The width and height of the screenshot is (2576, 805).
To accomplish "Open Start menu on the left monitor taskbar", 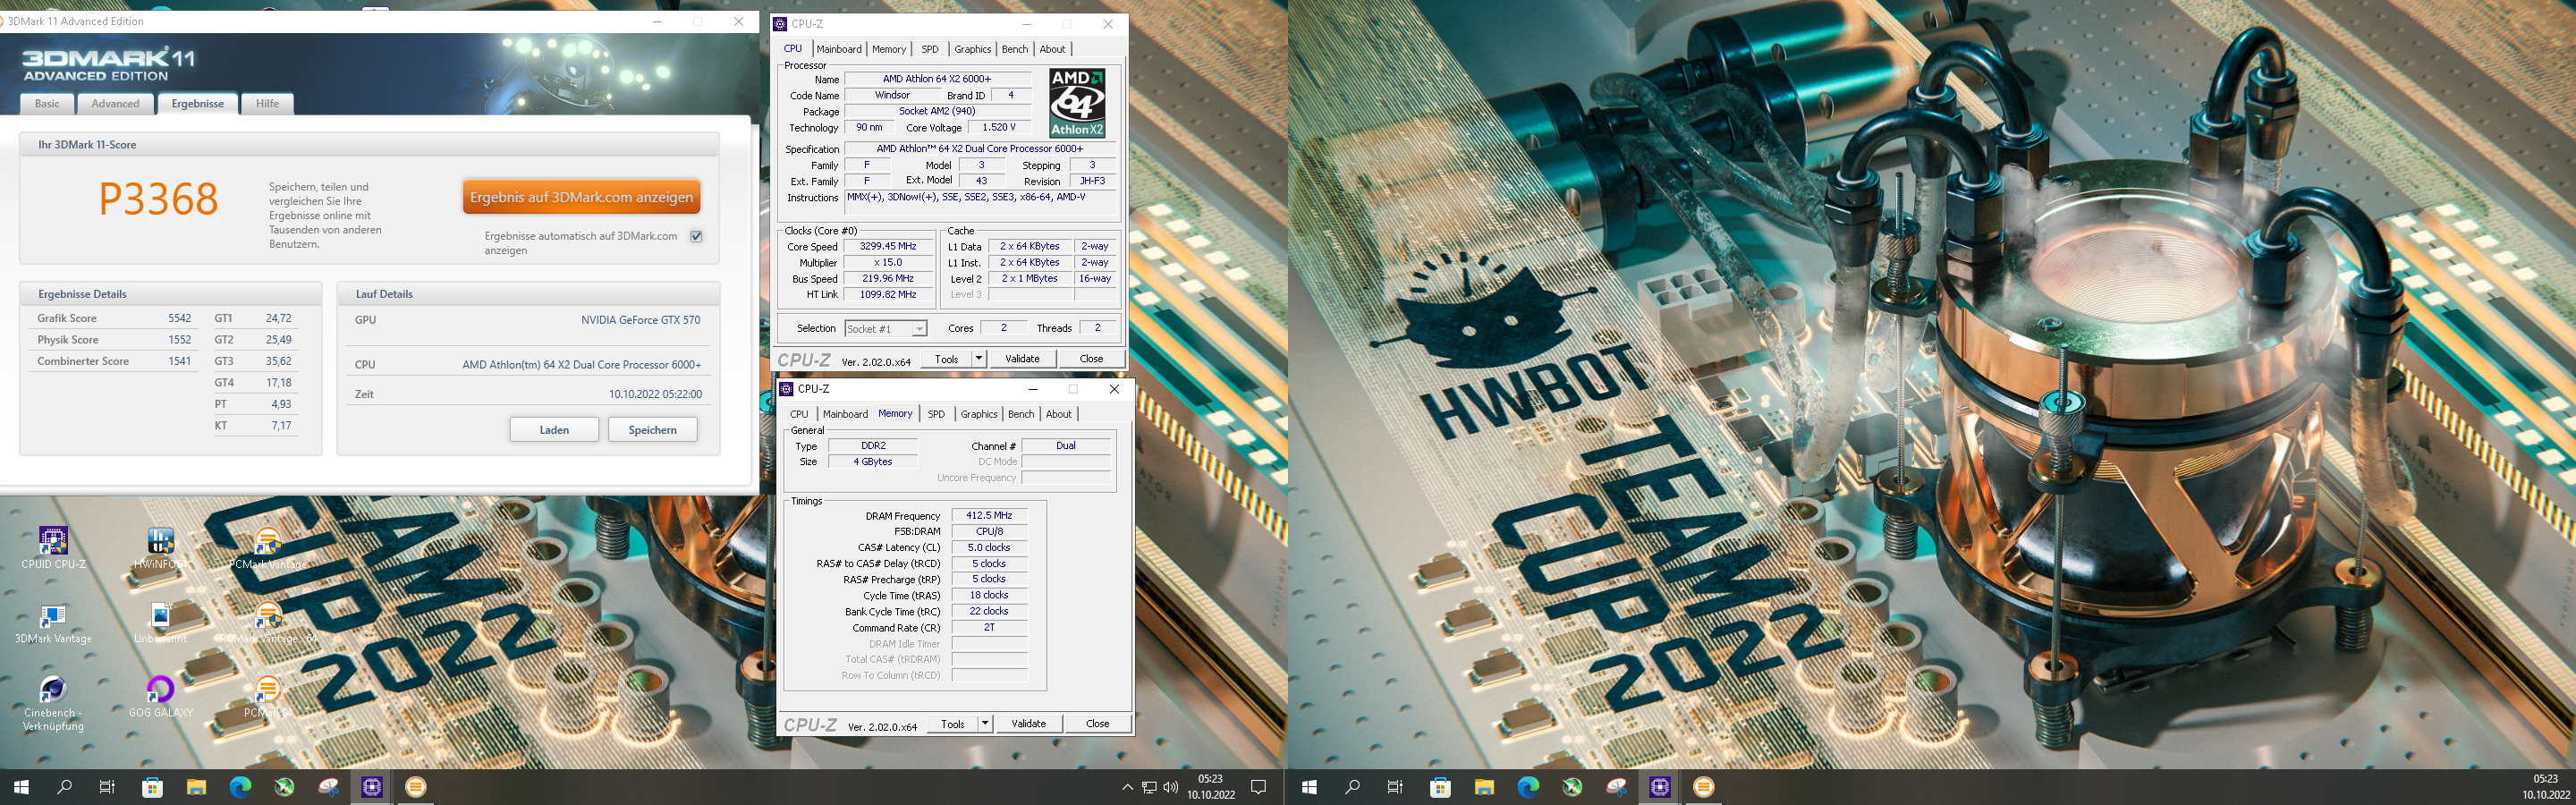I will tap(21, 787).
